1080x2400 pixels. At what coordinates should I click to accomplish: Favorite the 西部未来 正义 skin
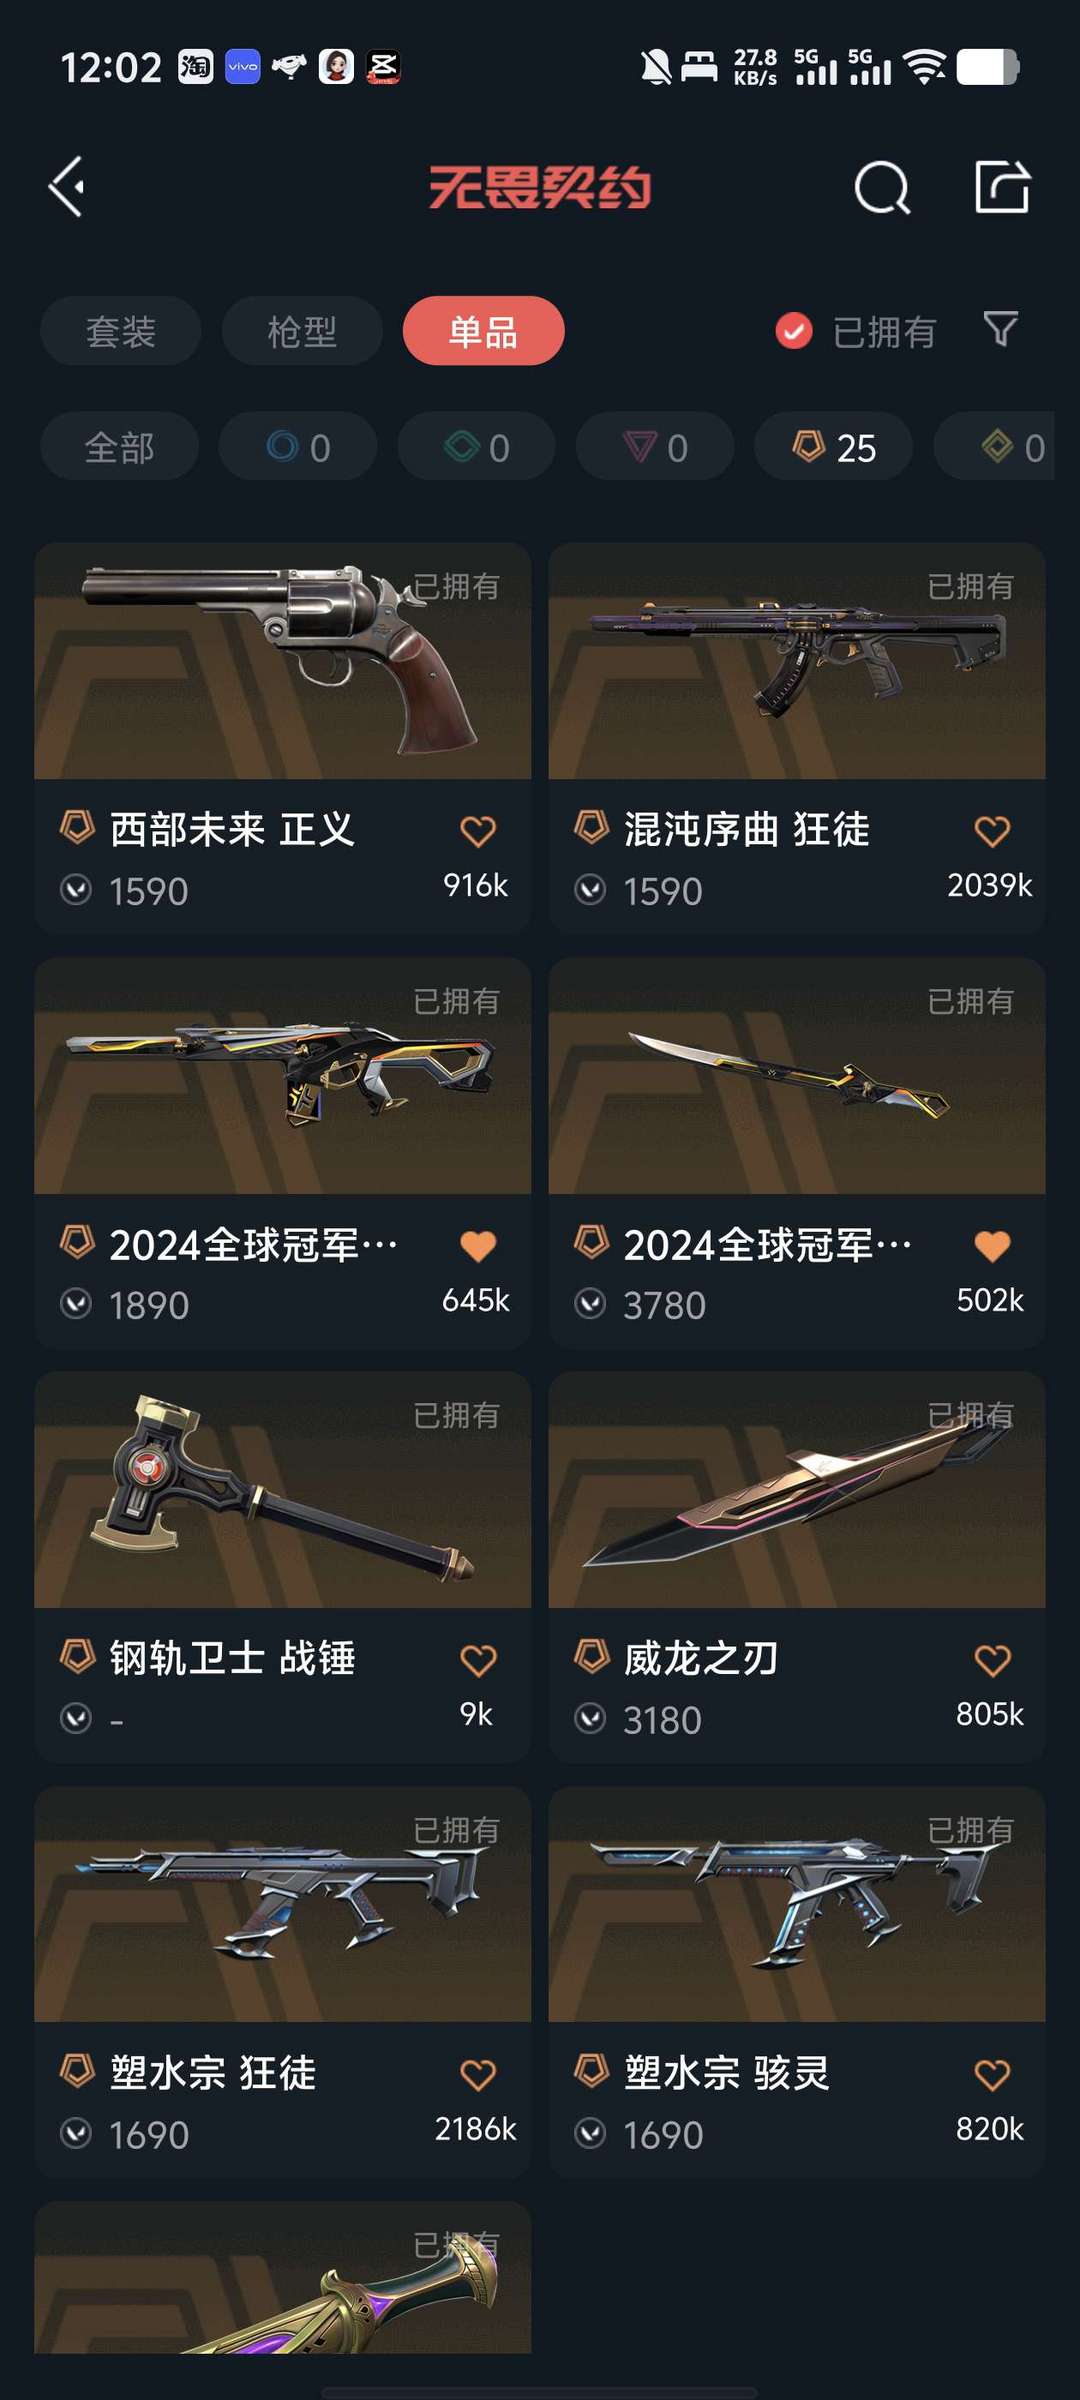(x=478, y=831)
